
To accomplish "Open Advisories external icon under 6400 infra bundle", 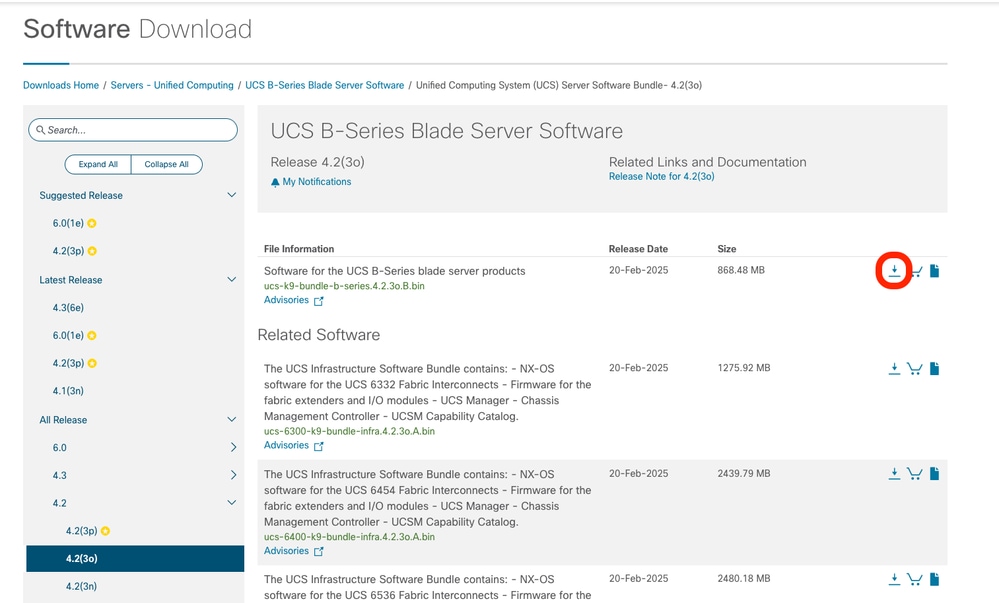I will pos(319,551).
